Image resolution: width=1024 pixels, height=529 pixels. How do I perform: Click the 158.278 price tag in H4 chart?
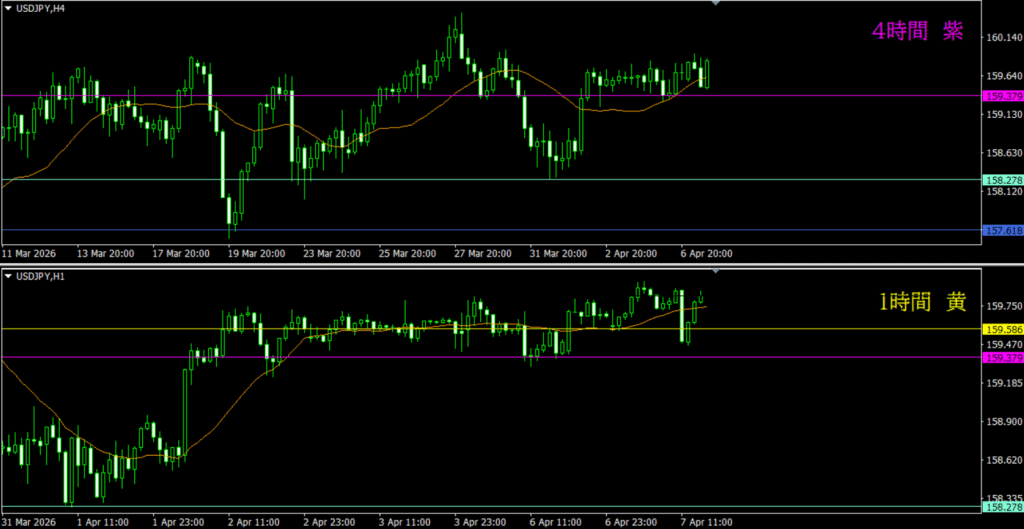click(x=1002, y=180)
